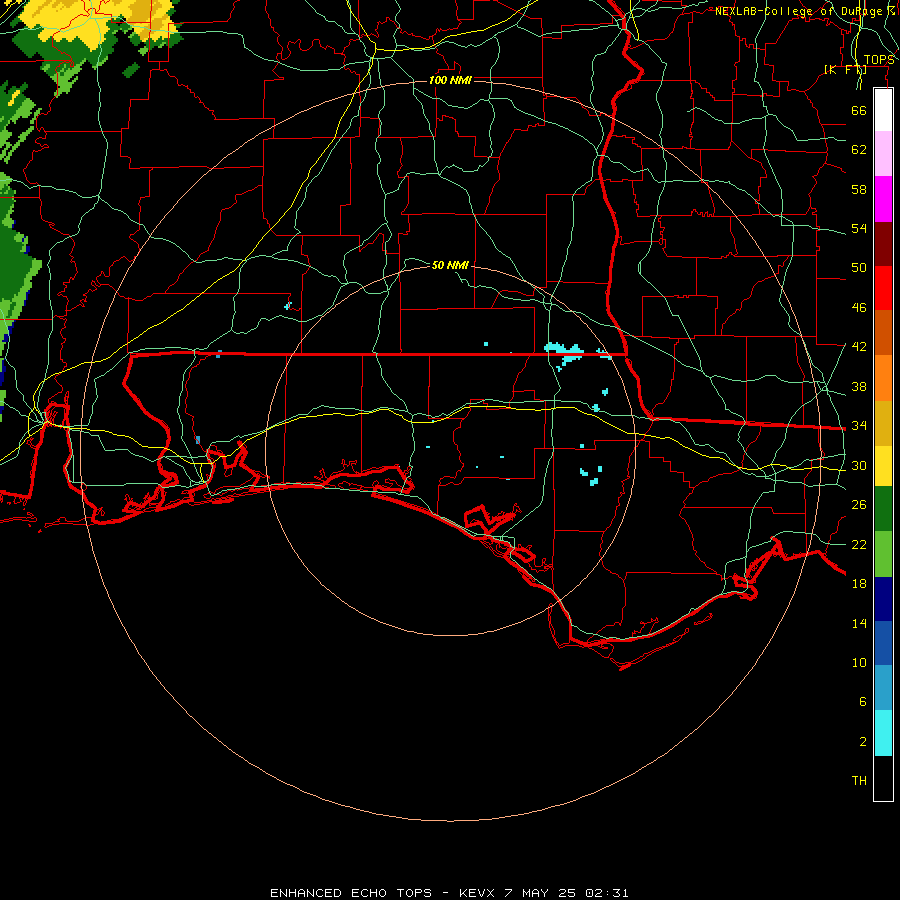Click the "6" legend value

click(862, 702)
